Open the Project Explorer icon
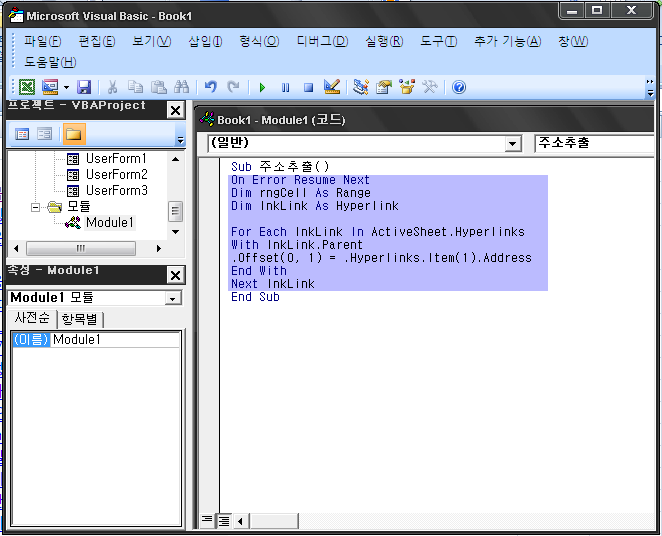This screenshot has height=536, width=662. [361, 87]
